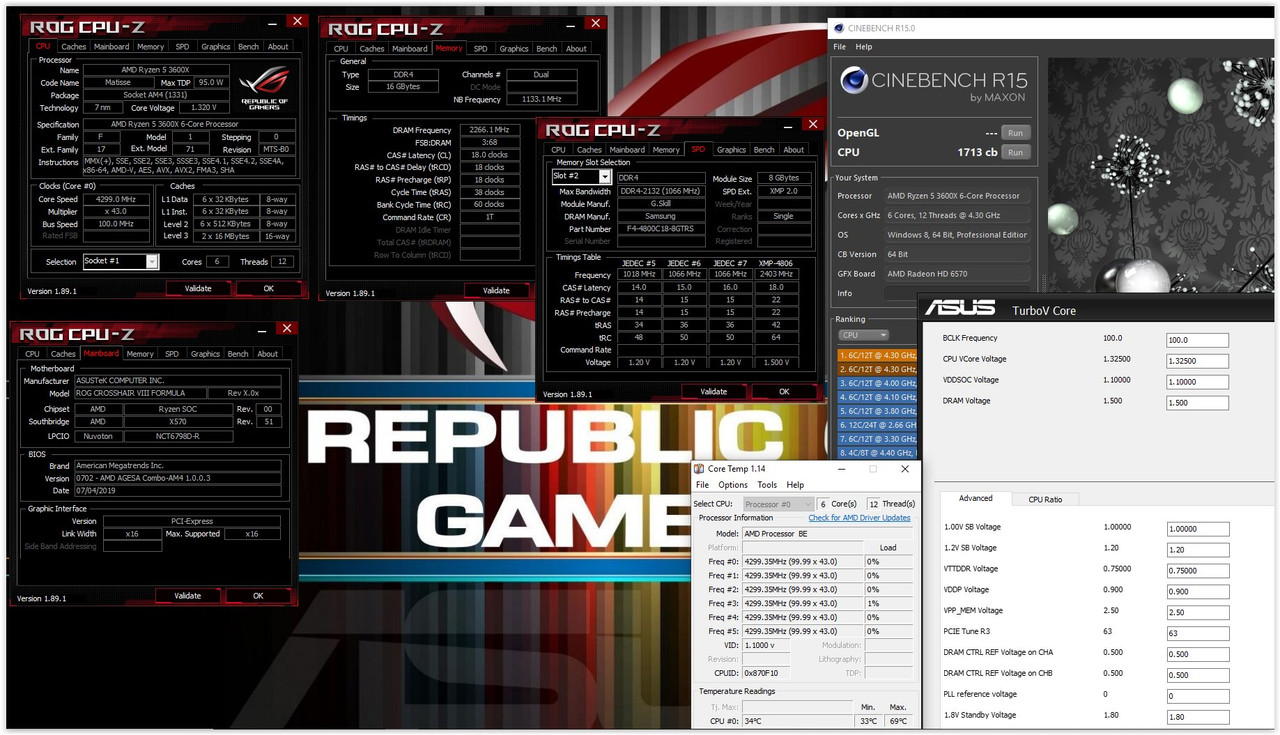This screenshot has height=735, width=1280.
Task: Select ranking entry '8. 4C/8T @ 4.40 GHz'
Action: pos(877,453)
